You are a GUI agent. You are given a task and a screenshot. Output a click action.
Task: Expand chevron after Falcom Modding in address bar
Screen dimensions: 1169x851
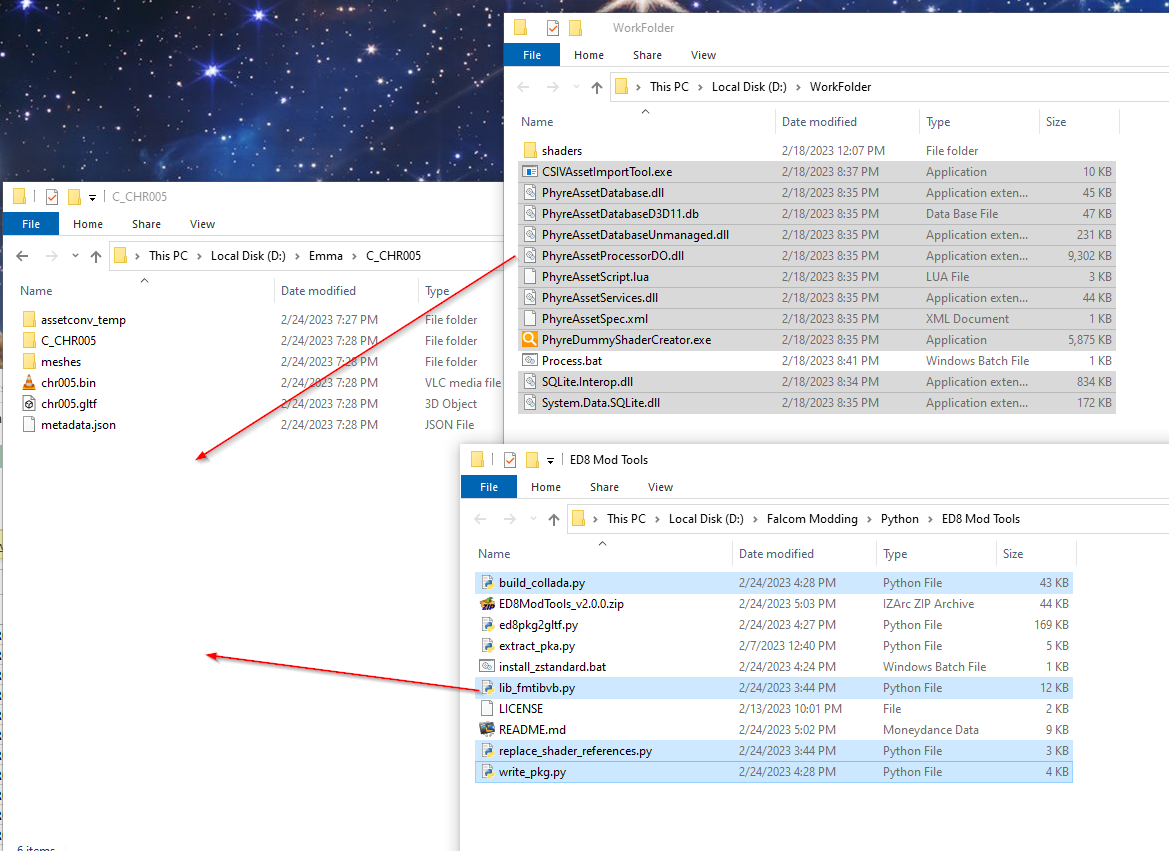[869, 519]
